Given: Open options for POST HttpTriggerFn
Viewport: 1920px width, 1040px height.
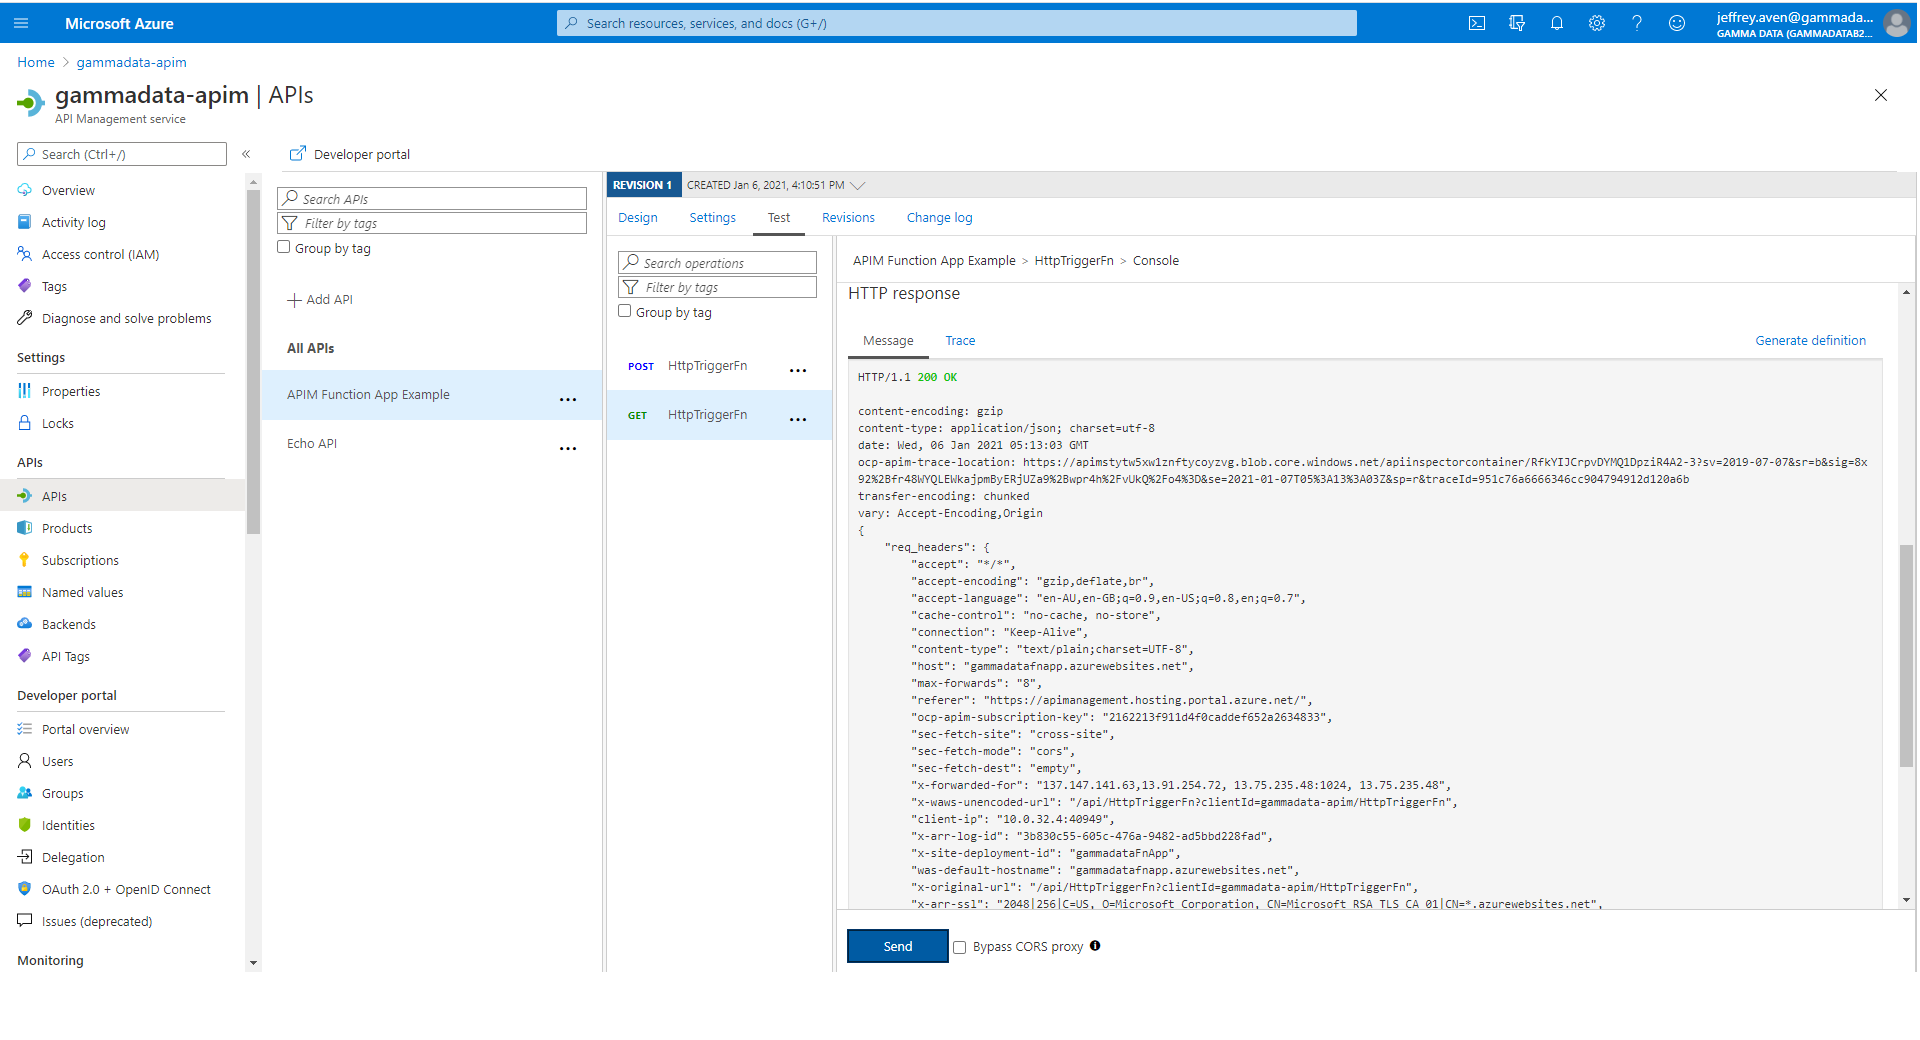Looking at the screenshot, I should click(798, 370).
